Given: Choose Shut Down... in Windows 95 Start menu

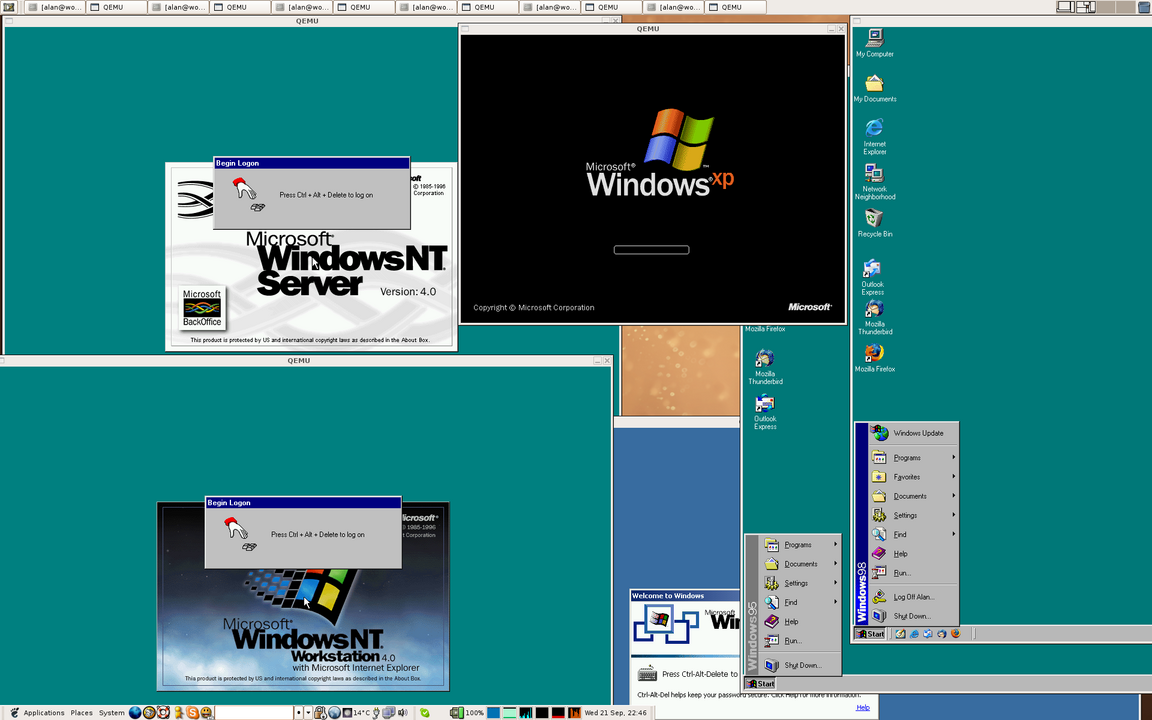Looking at the screenshot, I should tap(799, 665).
